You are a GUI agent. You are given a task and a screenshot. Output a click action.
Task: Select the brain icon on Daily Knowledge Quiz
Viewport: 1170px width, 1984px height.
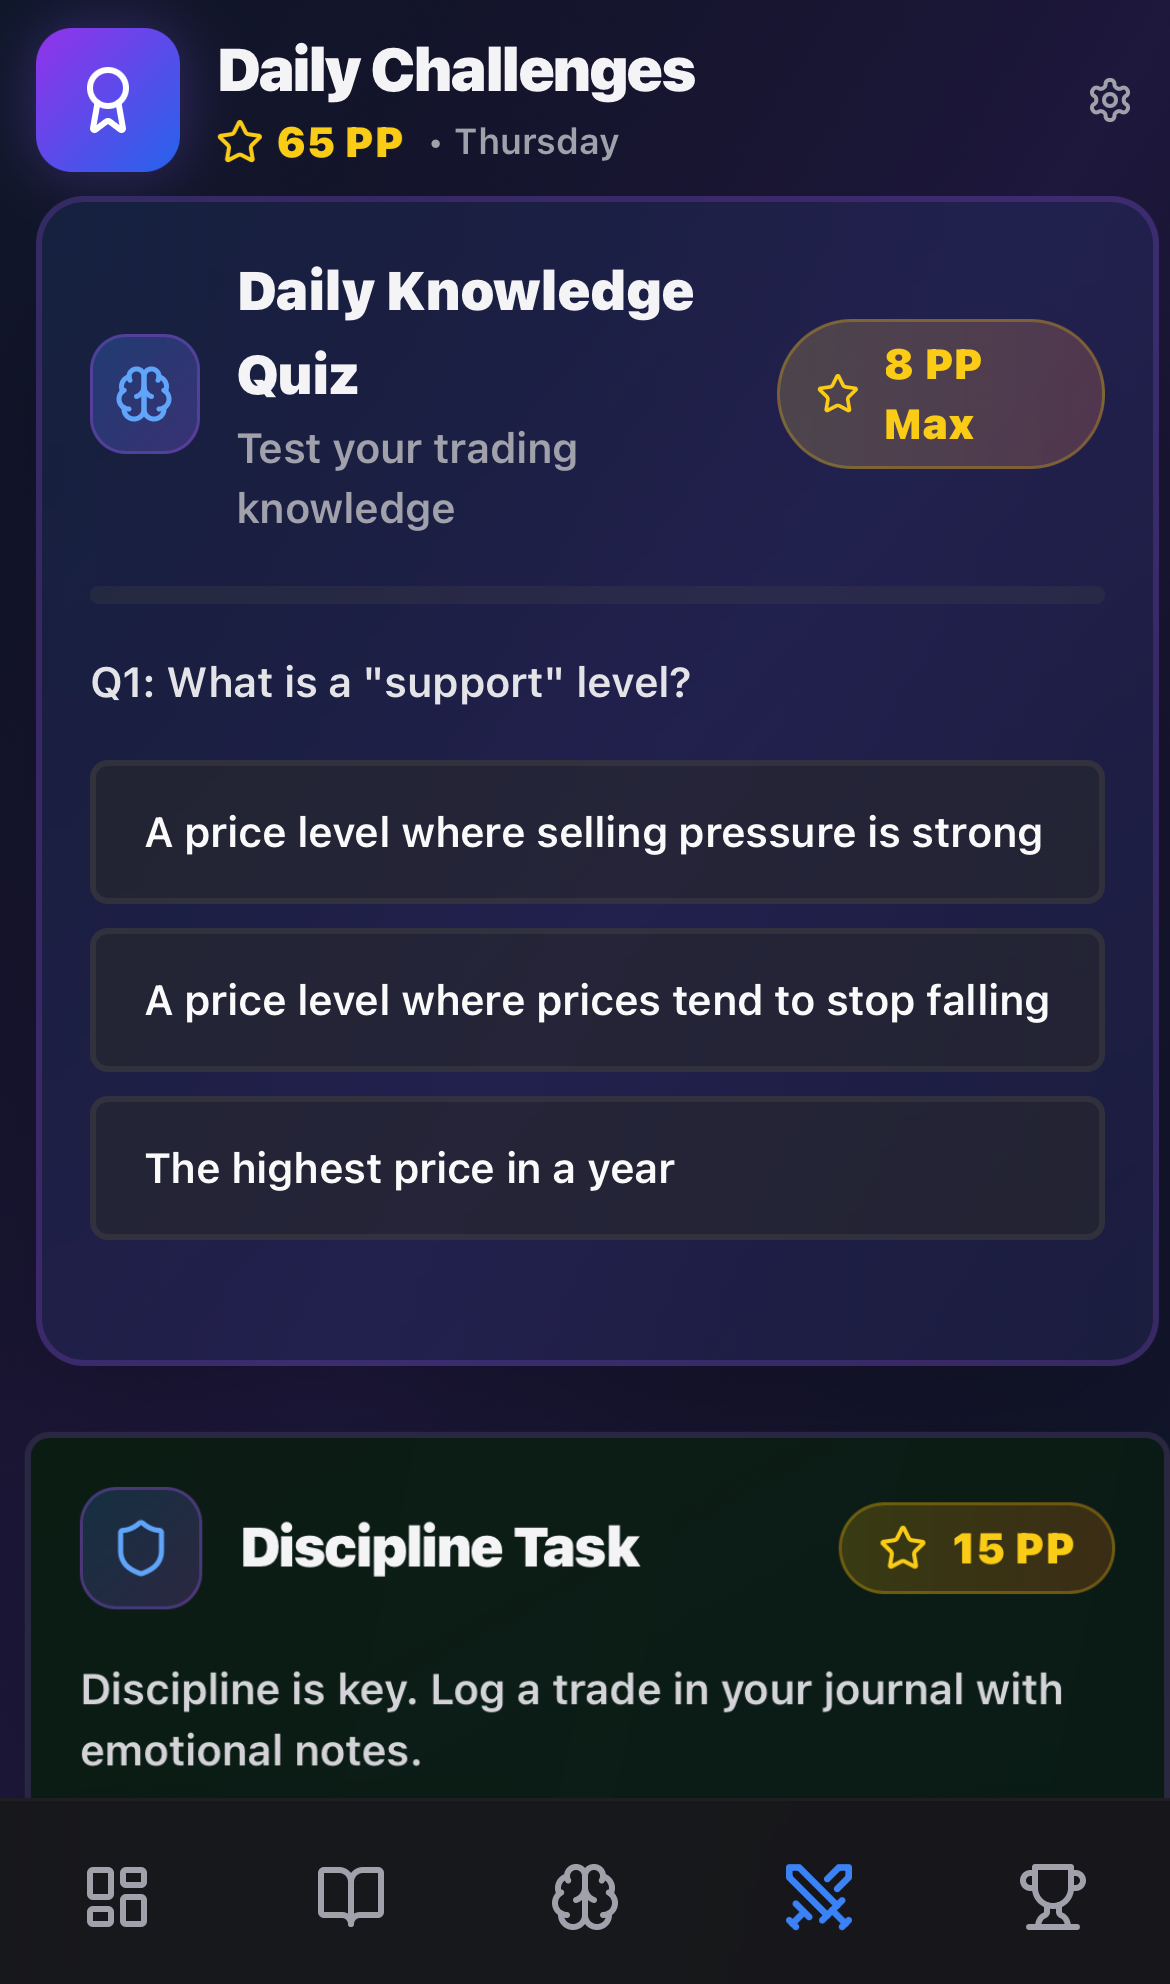point(144,395)
